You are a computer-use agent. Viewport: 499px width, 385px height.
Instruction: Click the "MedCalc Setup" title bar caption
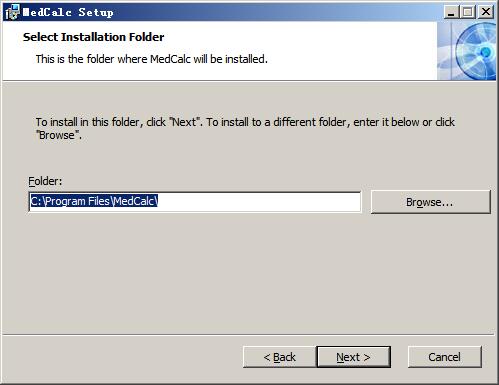pyautogui.click(x=68, y=12)
